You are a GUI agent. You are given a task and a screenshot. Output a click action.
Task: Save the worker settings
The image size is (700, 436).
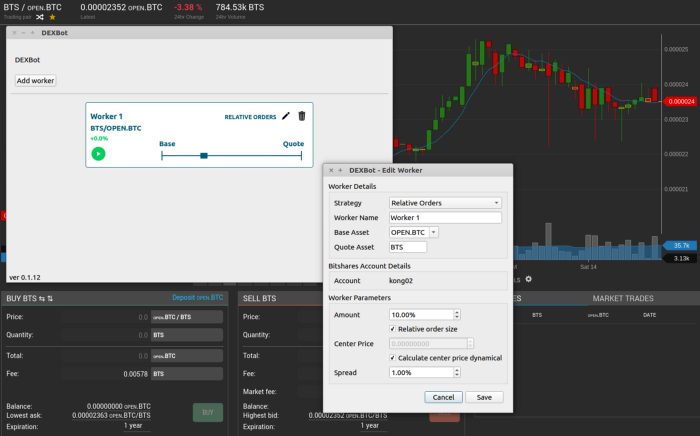tap(484, 397)
